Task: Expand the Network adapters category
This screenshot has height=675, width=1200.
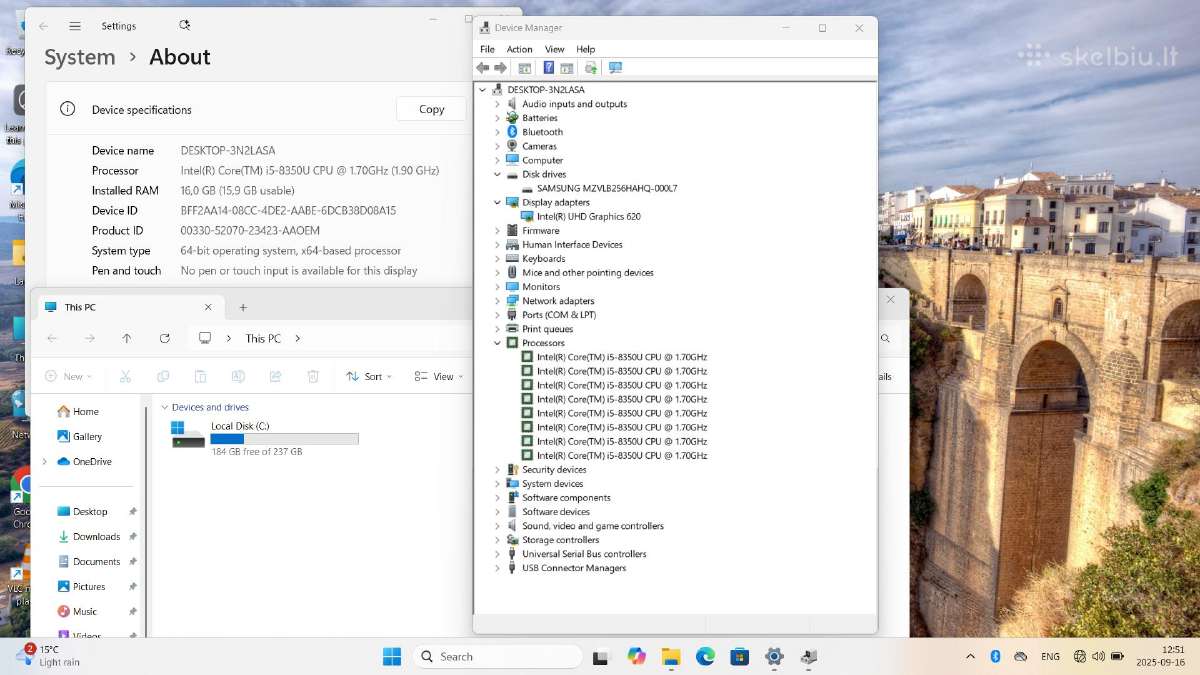Action: pos(497,301)
